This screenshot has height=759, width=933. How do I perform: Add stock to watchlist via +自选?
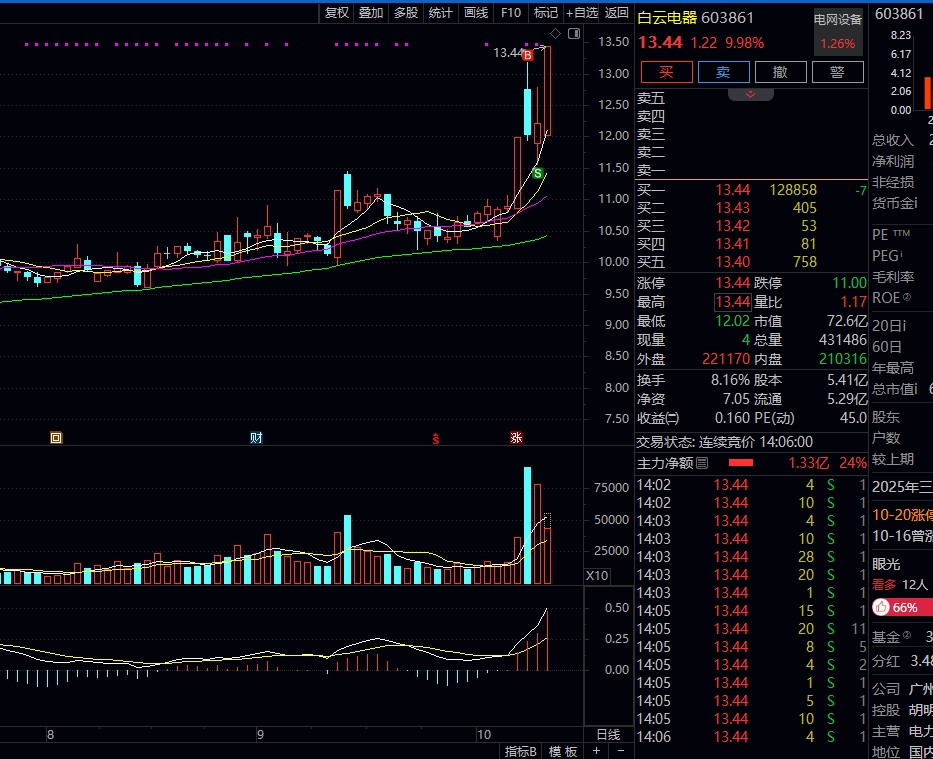[x=581, y=12]
